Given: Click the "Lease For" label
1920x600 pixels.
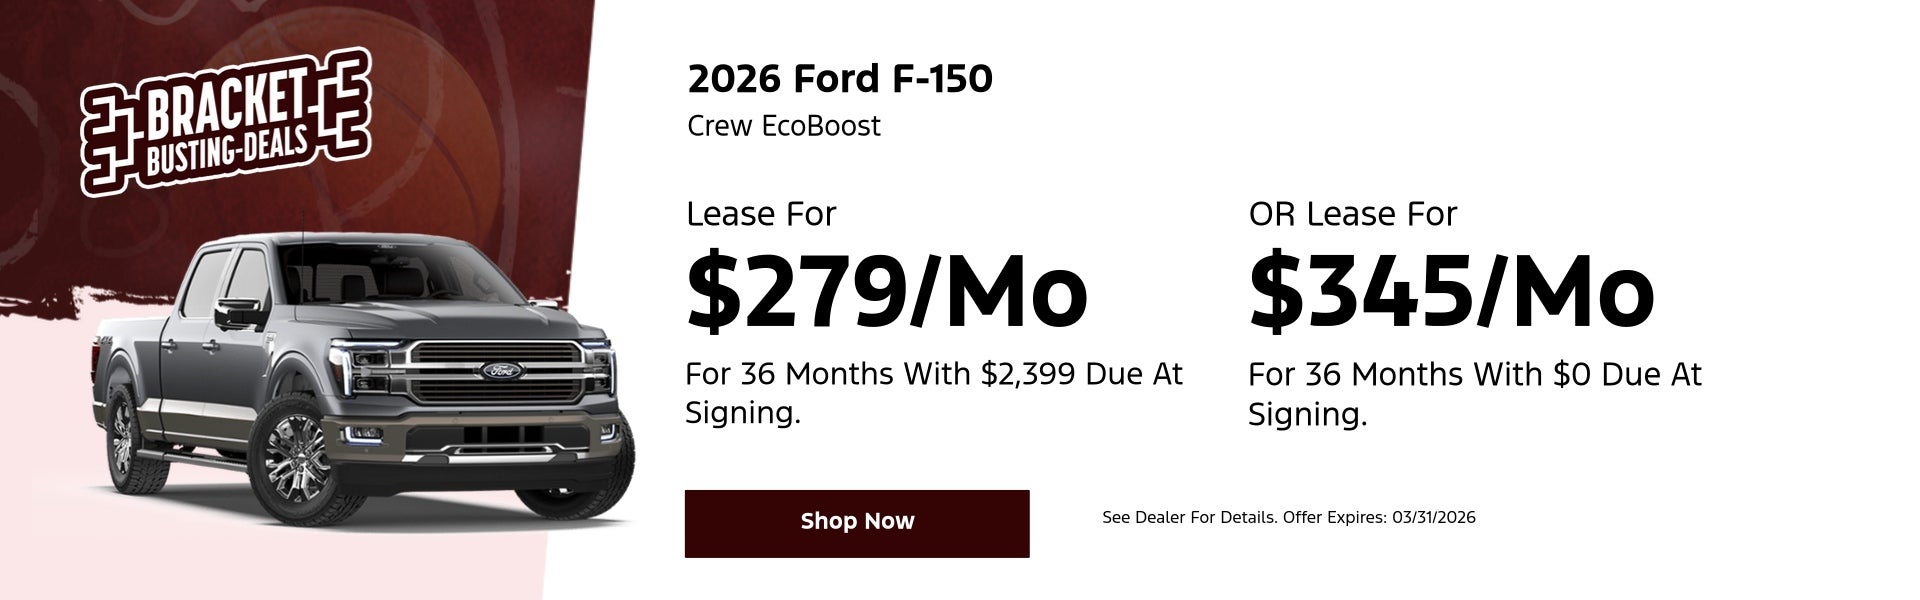Looking at the screenshot, I should (x=760, y=214).
